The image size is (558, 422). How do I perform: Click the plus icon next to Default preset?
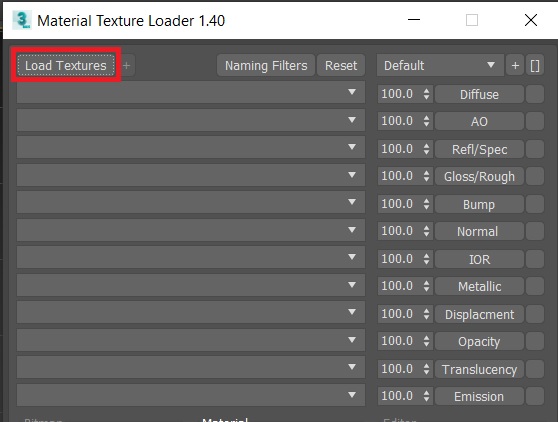click(515, 65)
